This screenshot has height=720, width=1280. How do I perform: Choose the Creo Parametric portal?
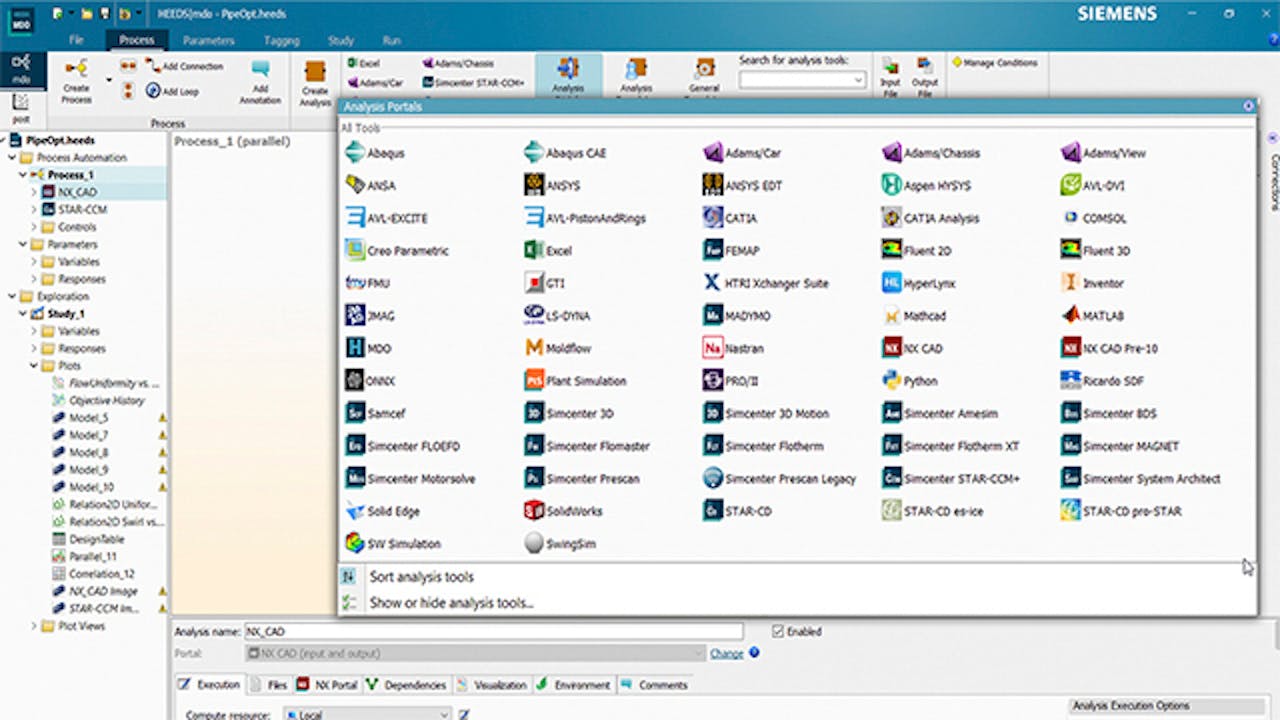[x=396, y=251]
